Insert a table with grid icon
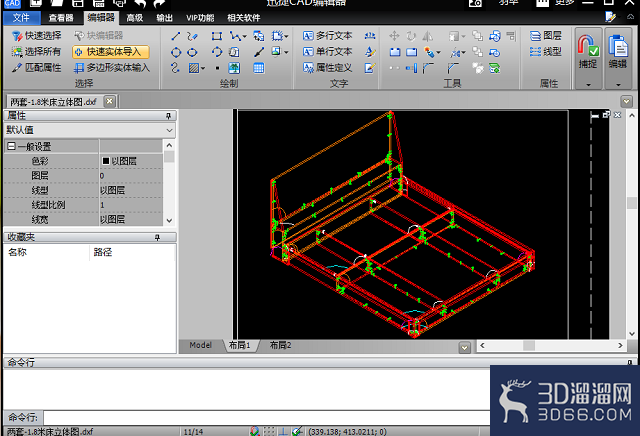The width and height of the screenshot is (640, 436). [x=259, y=68]
